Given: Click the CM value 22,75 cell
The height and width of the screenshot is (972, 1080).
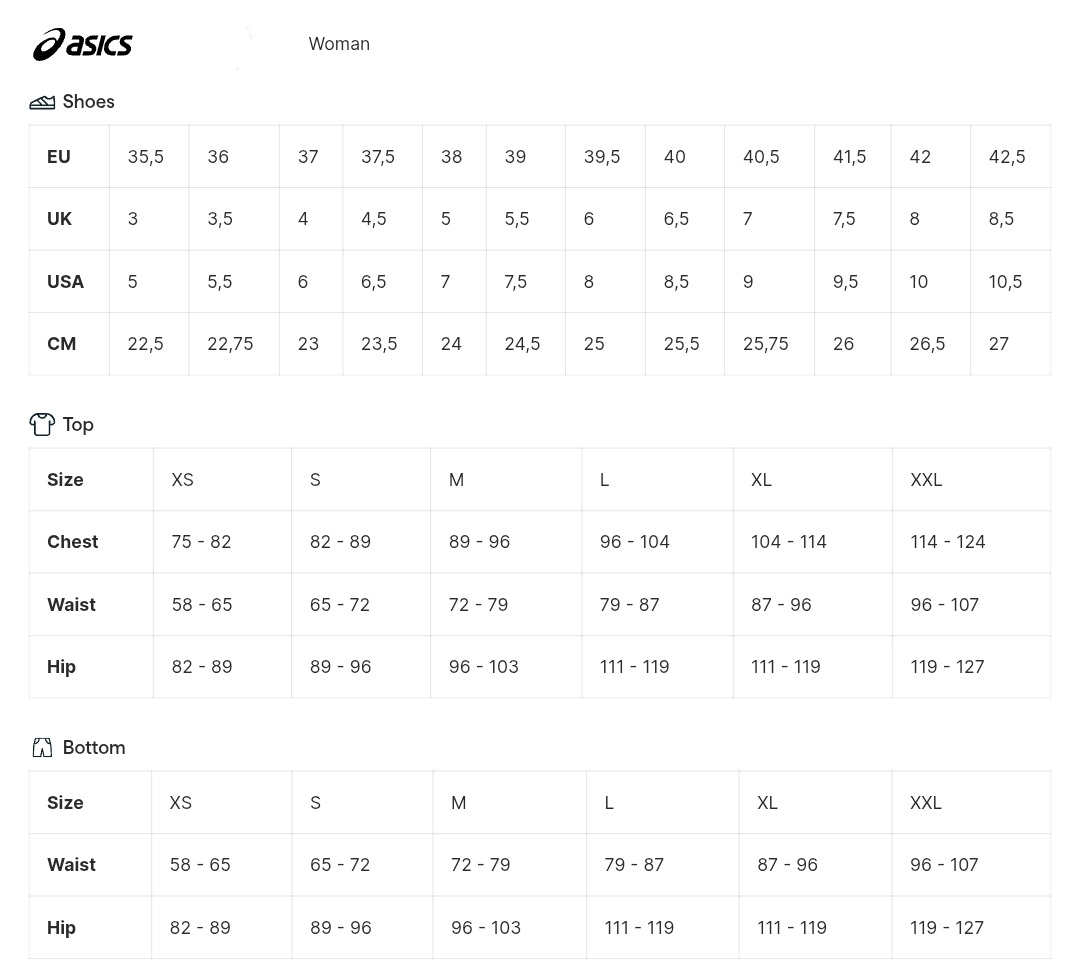Looking at the screenshot, I should pyautogui.click(x=234, y=344).
